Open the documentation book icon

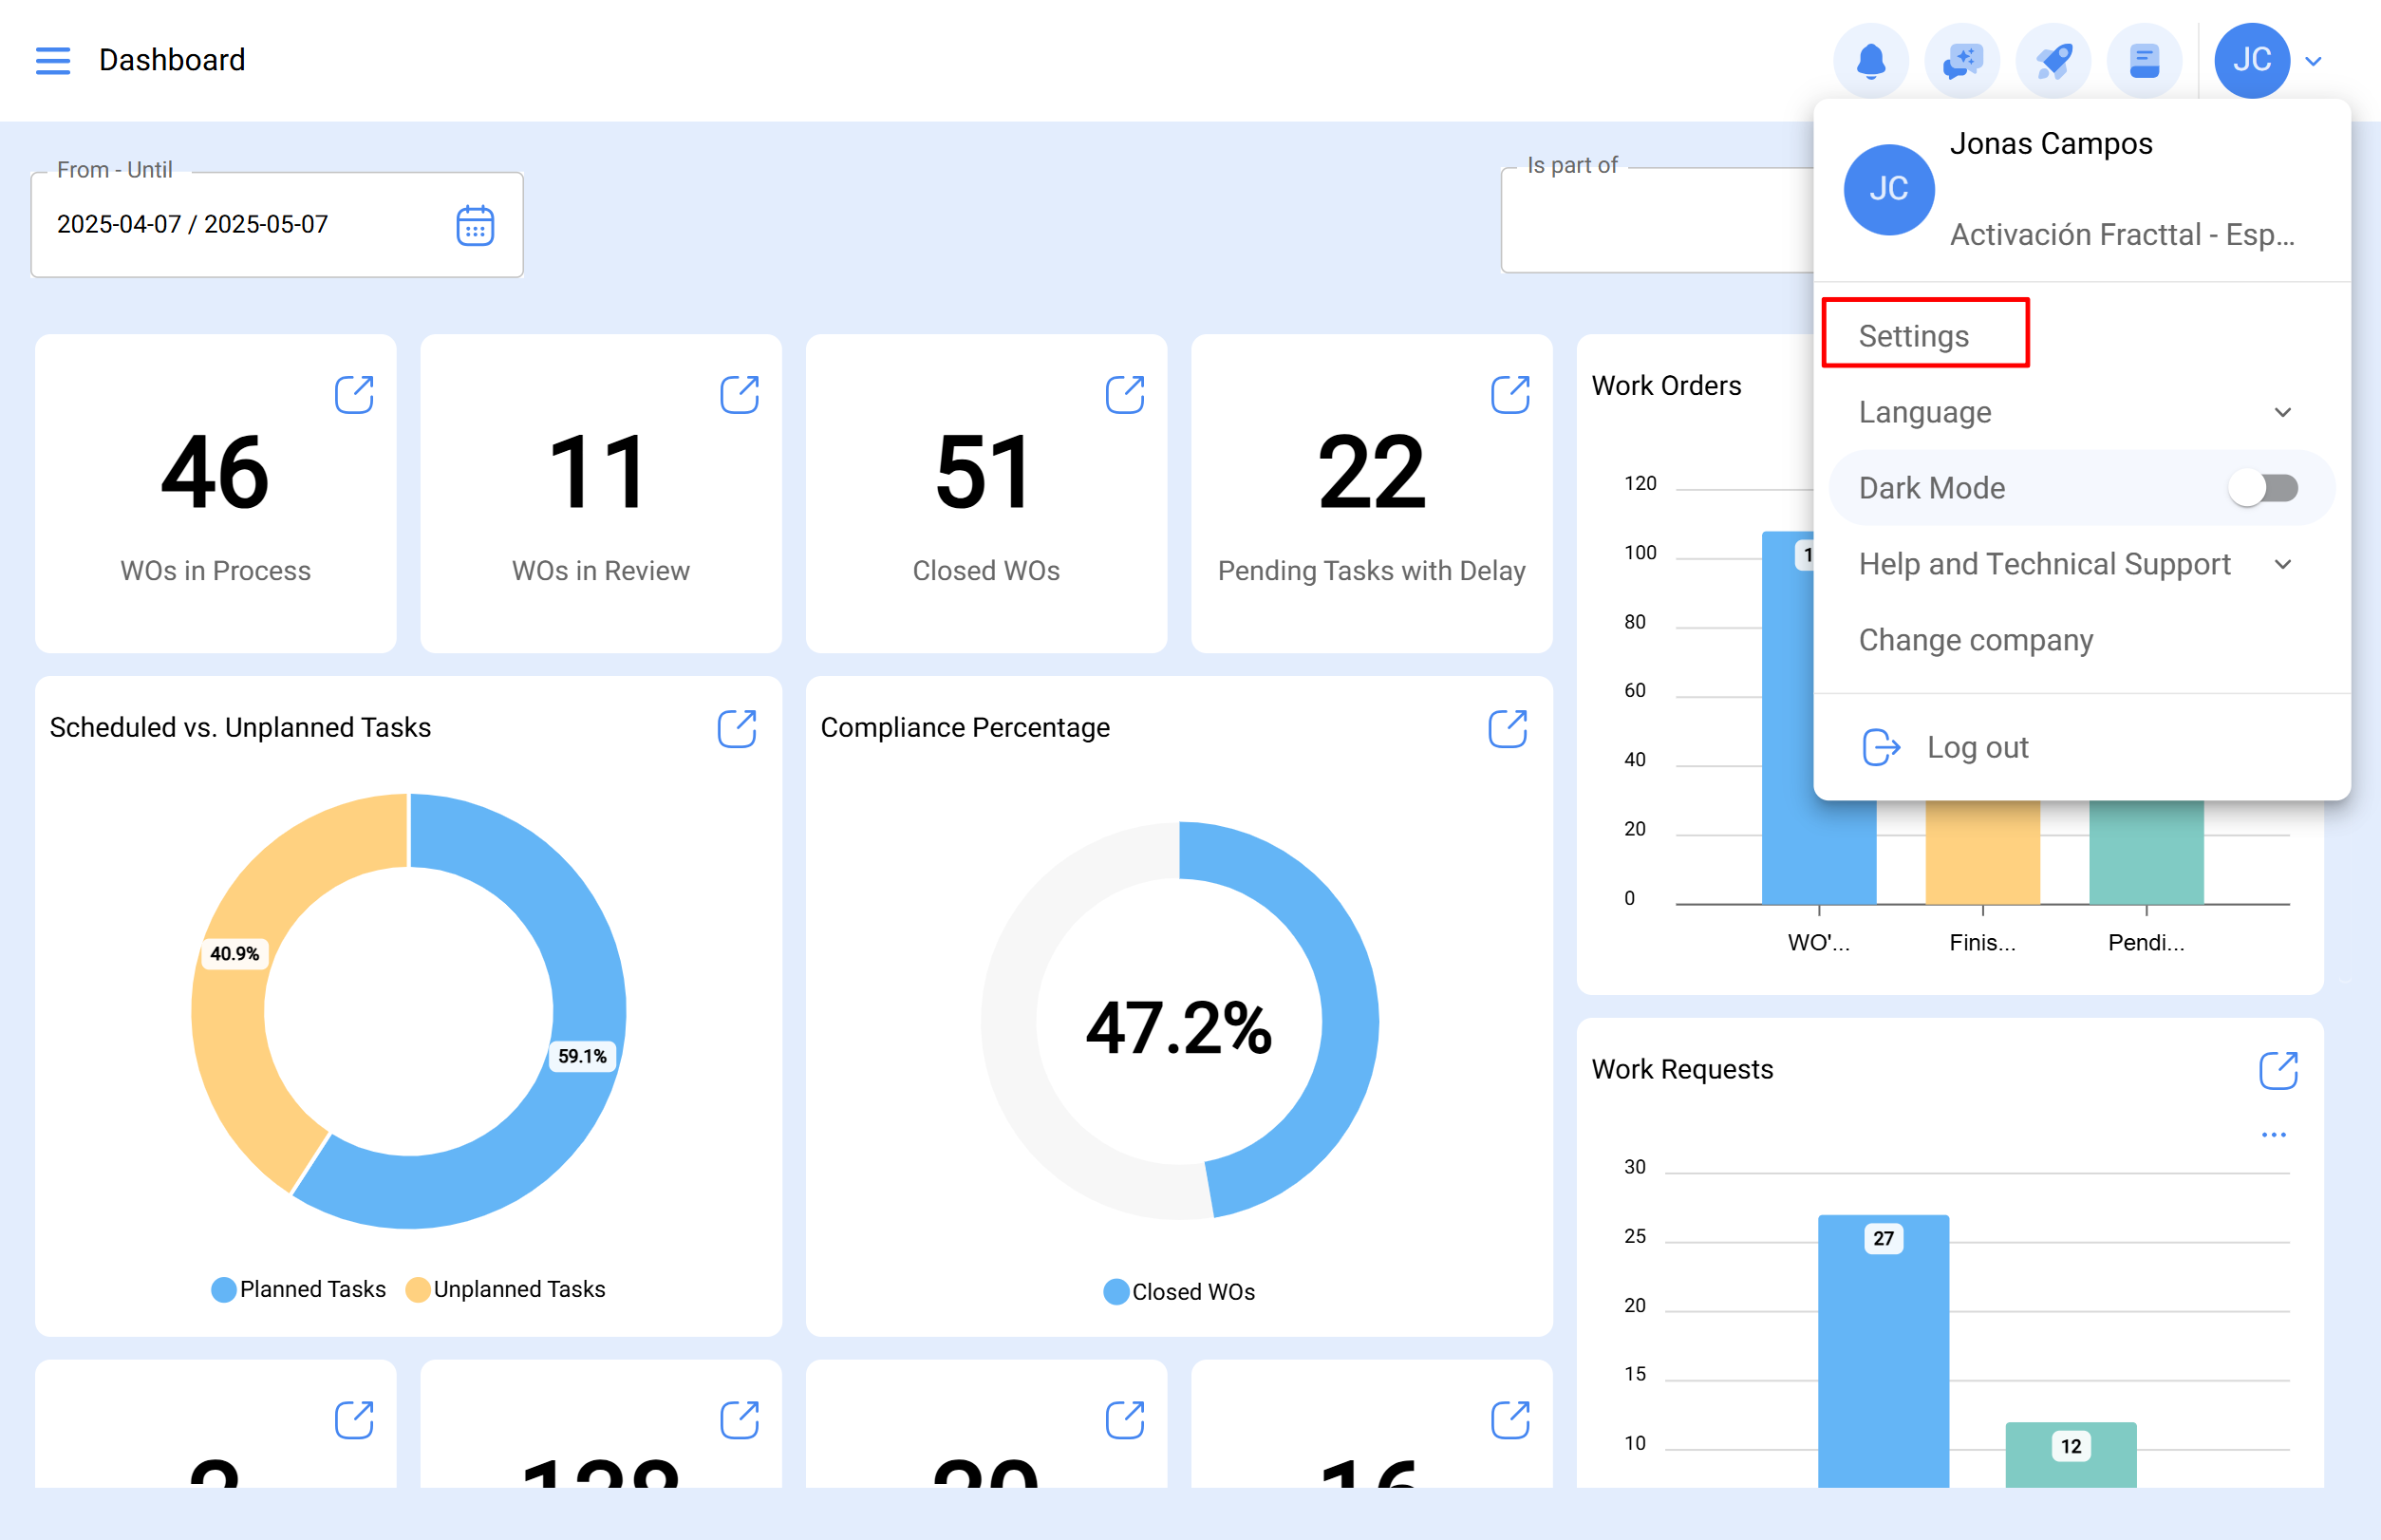2144,60
